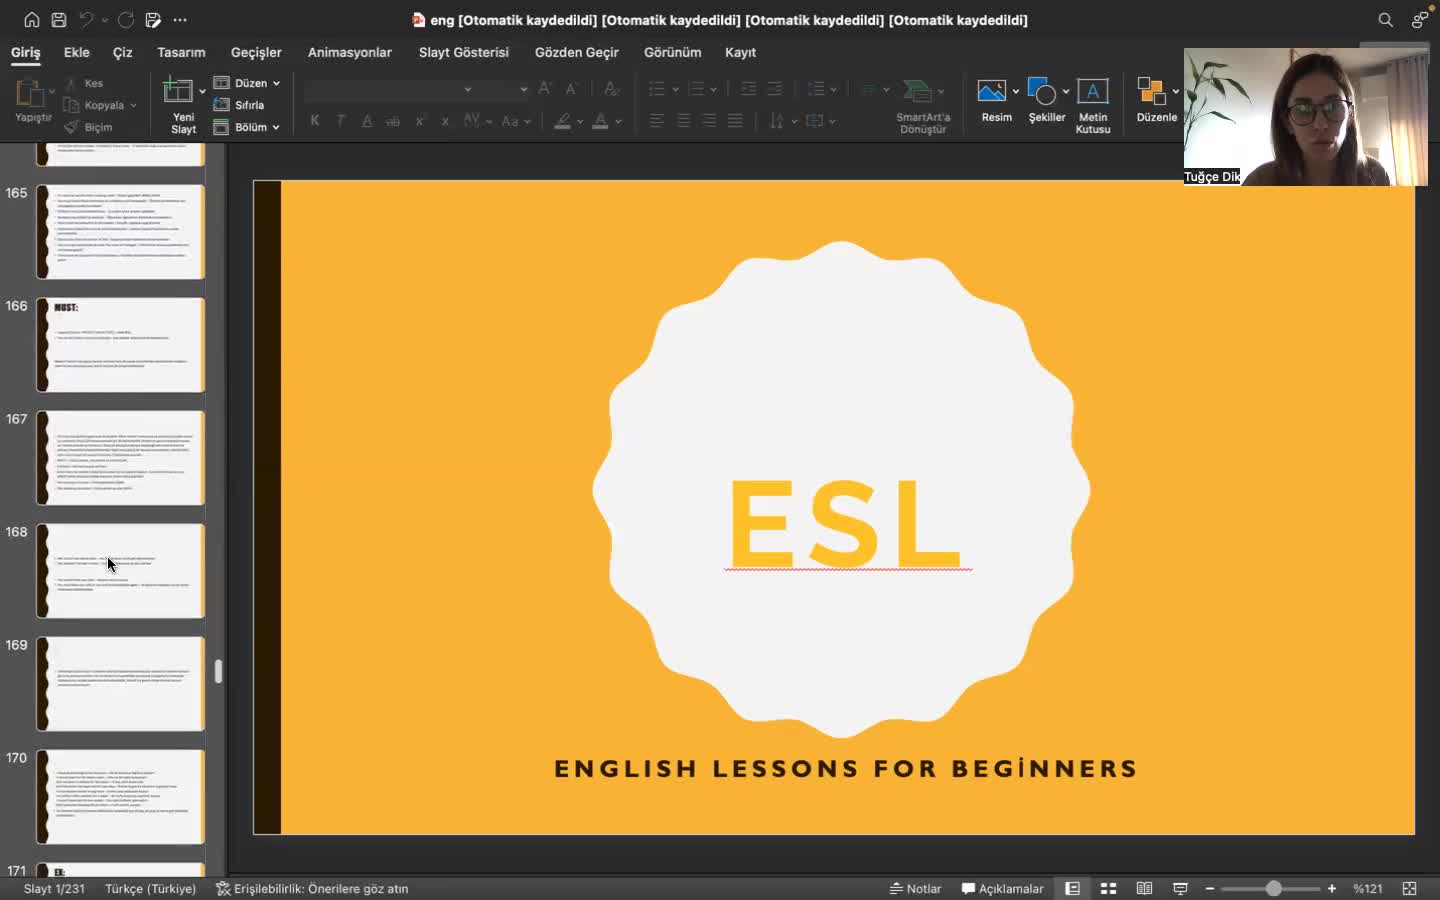
Task: Undo the last action
Action: point(87,20)
